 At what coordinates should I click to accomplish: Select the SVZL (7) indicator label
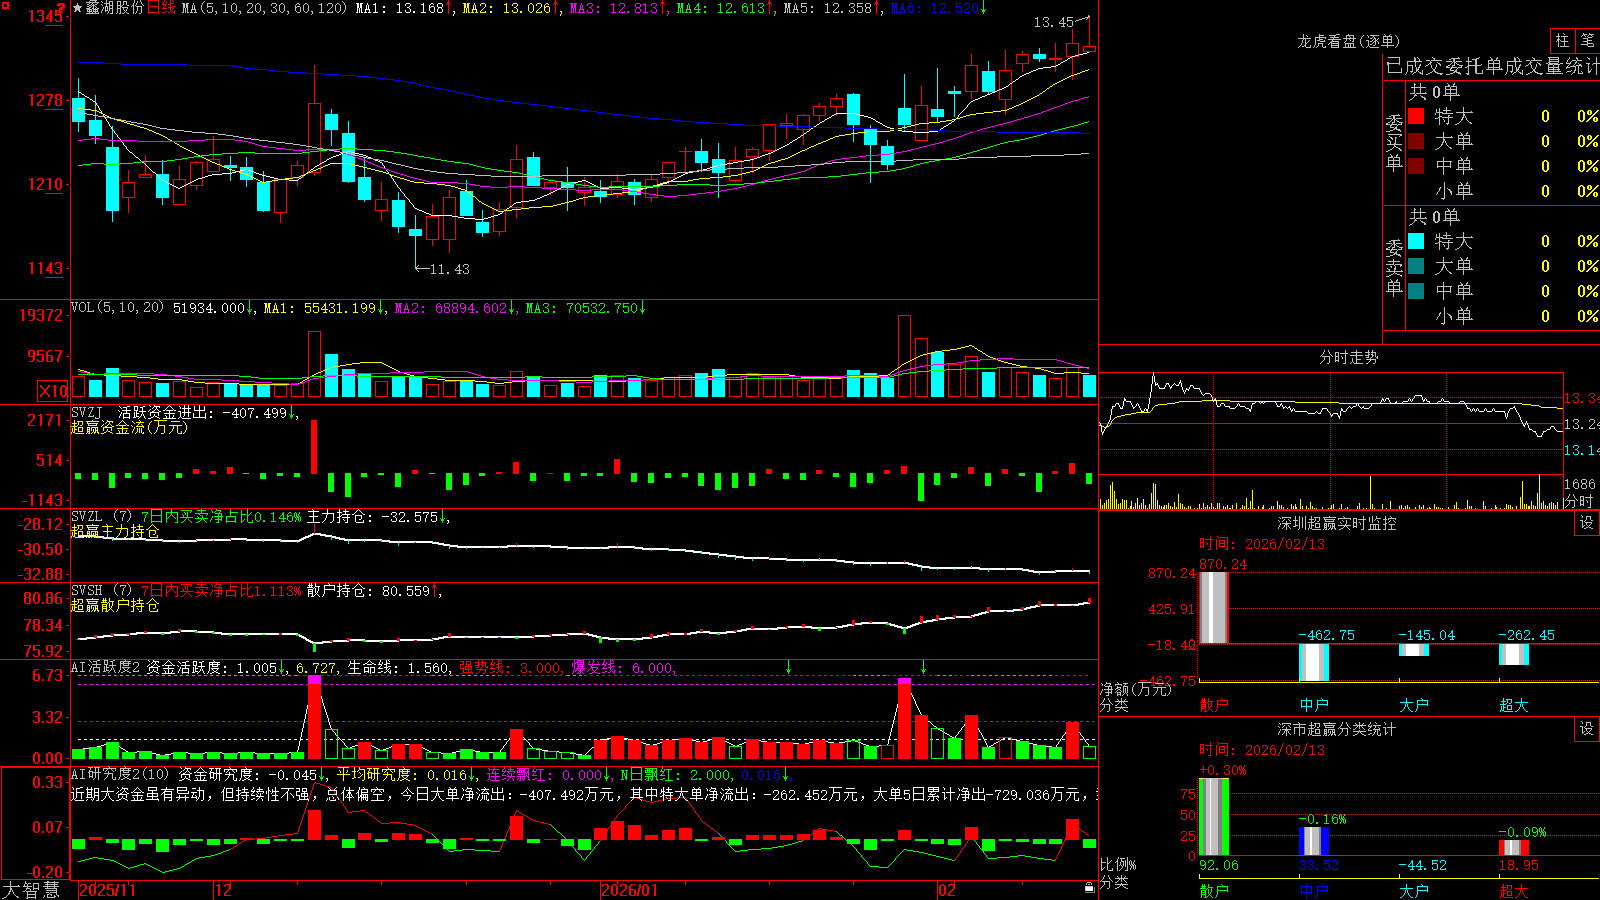click(x=101, y=516)
